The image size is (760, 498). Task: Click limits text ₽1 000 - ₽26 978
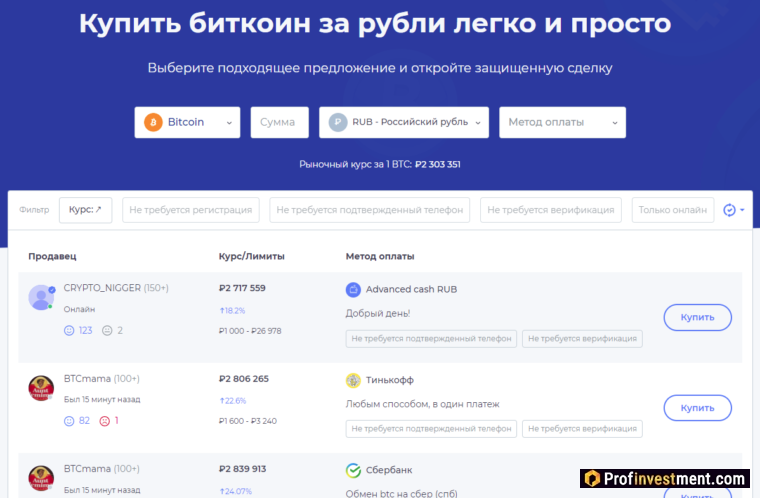pos(250,331)
